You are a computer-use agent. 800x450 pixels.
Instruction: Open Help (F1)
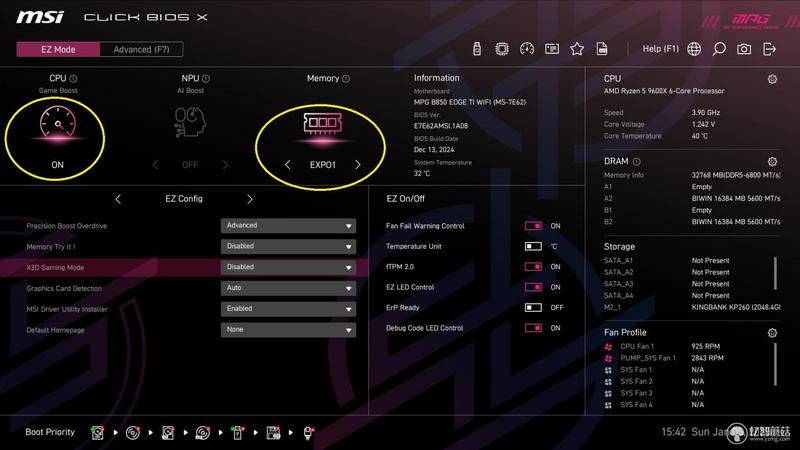coord(661,49)
